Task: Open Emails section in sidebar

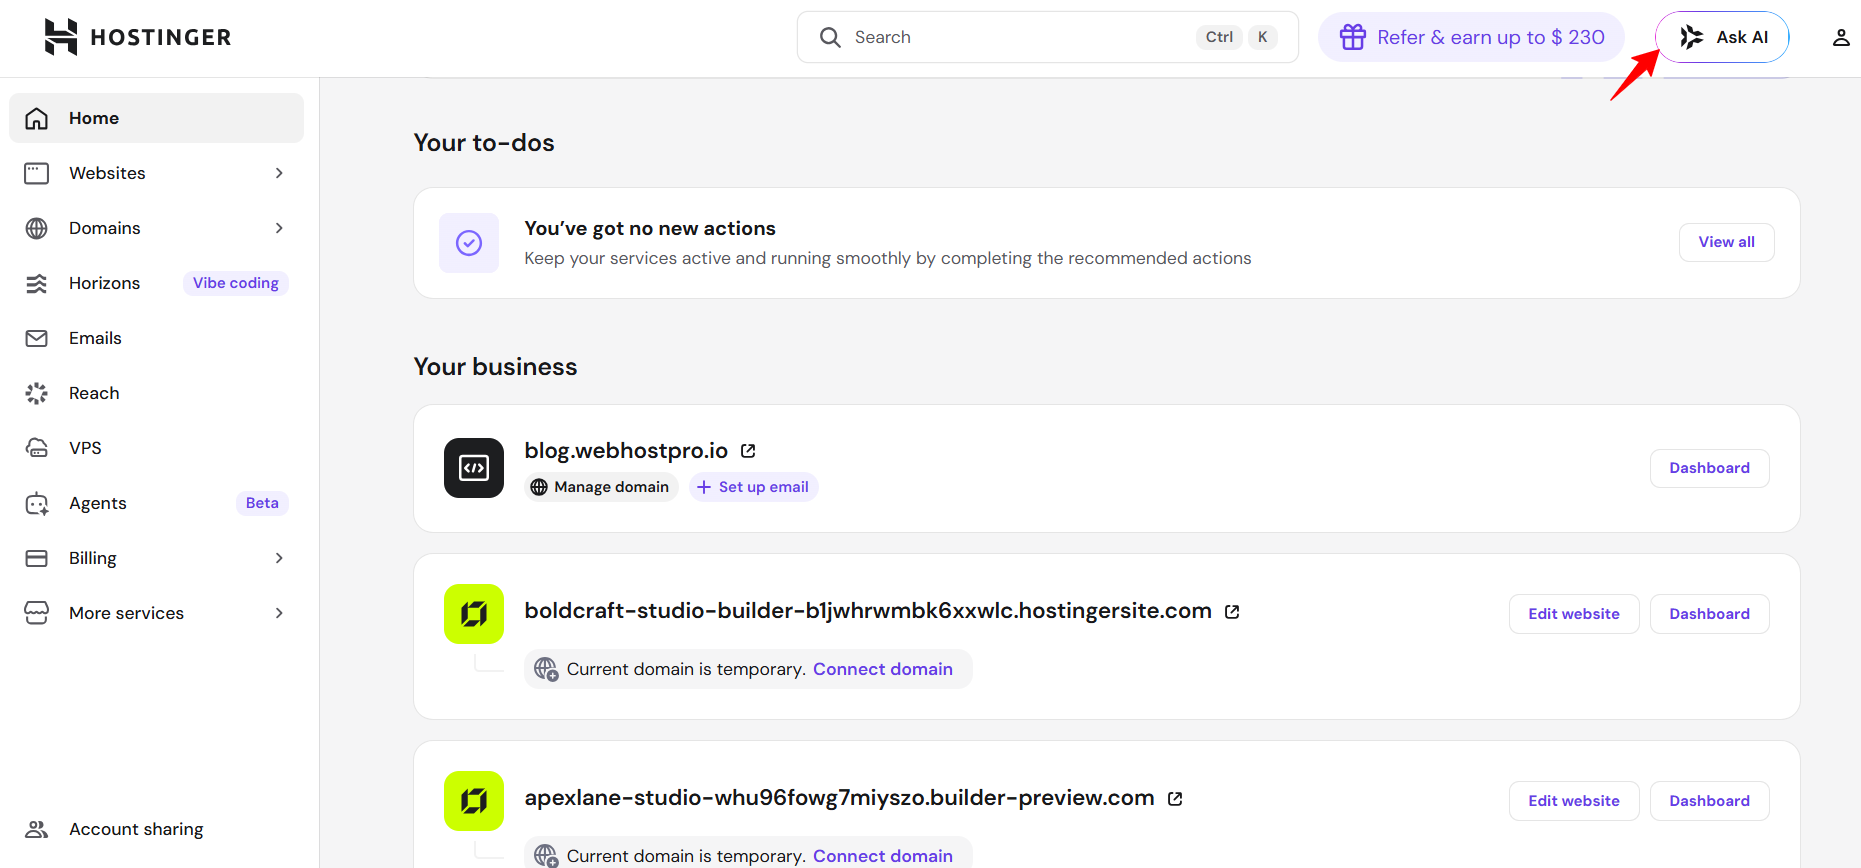Action: [156, 338]
